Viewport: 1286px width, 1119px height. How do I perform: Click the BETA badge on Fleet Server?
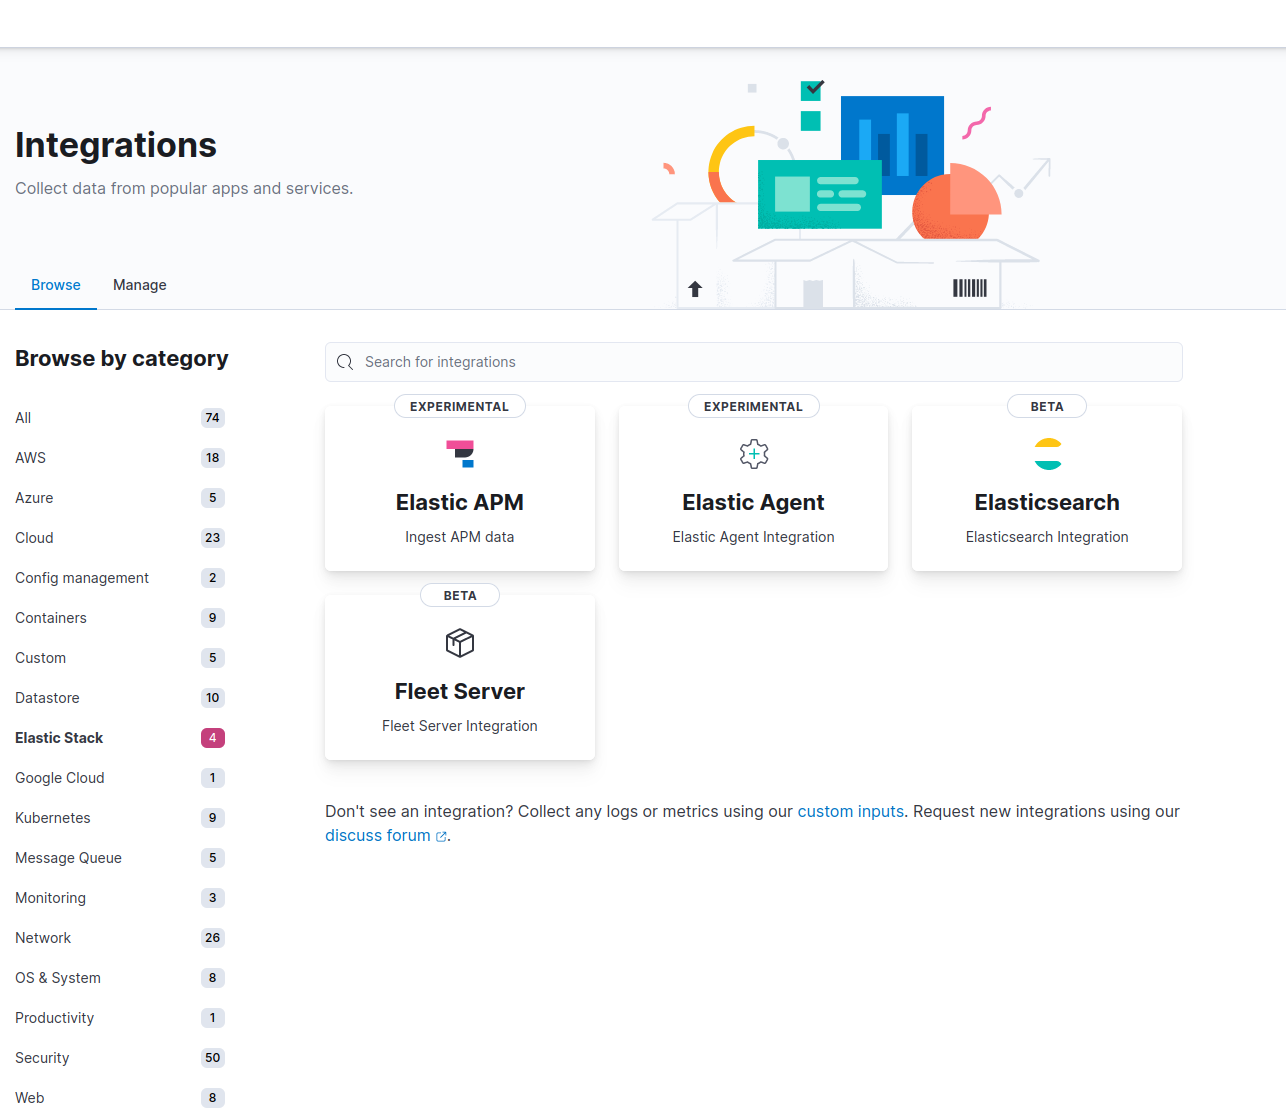point(460,595)
